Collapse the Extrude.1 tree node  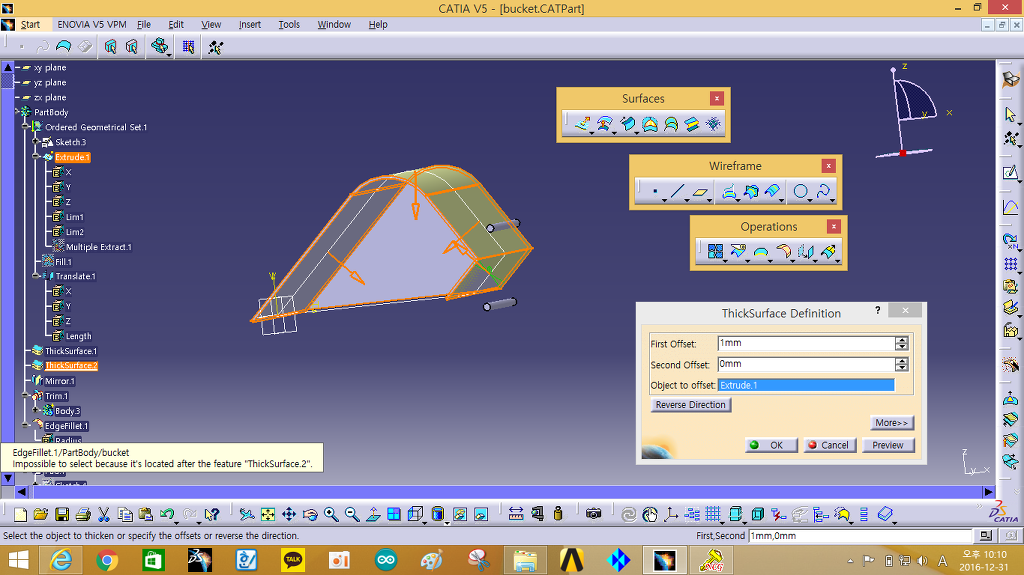[x=37, y=157]
